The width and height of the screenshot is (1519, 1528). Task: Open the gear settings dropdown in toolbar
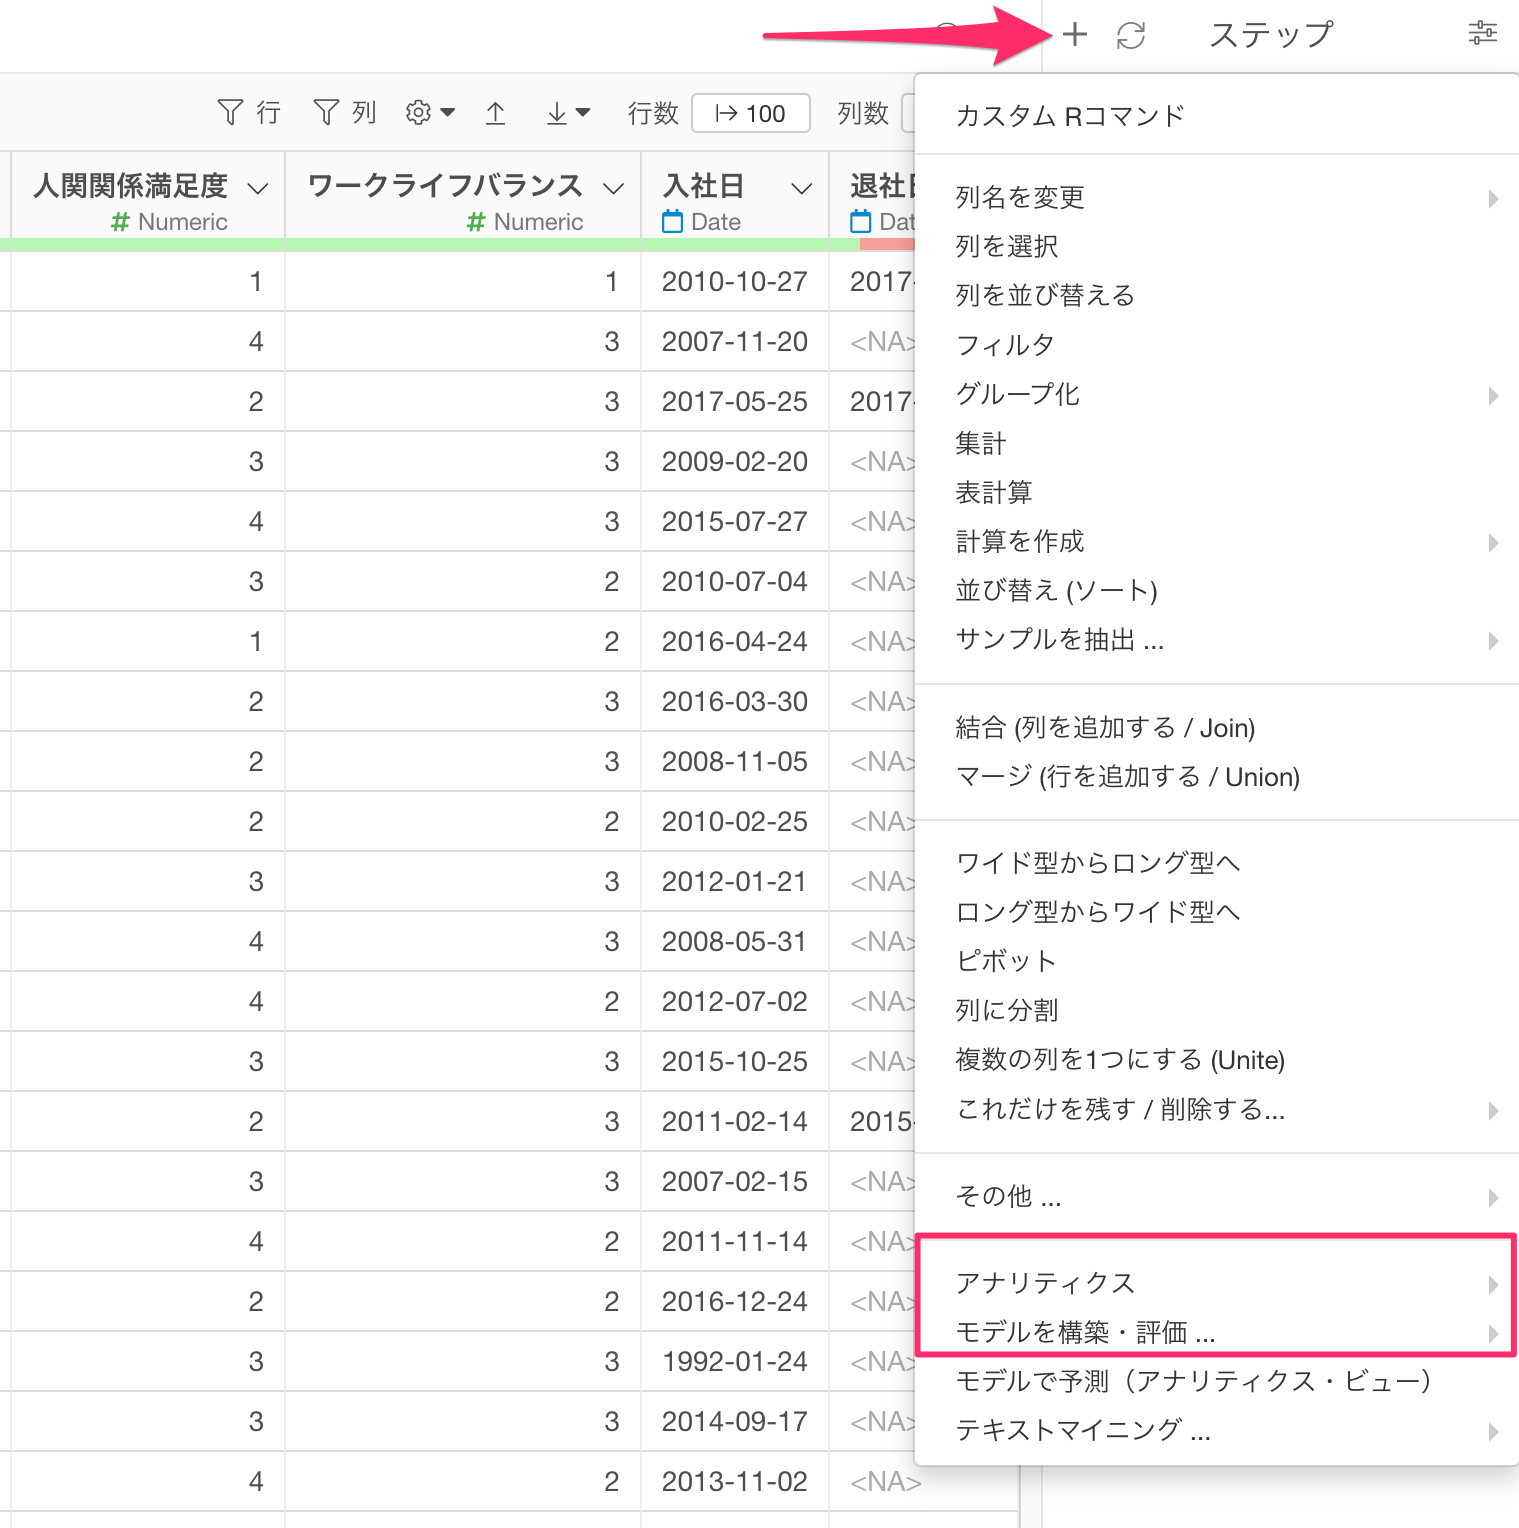[x=430, y=112]
